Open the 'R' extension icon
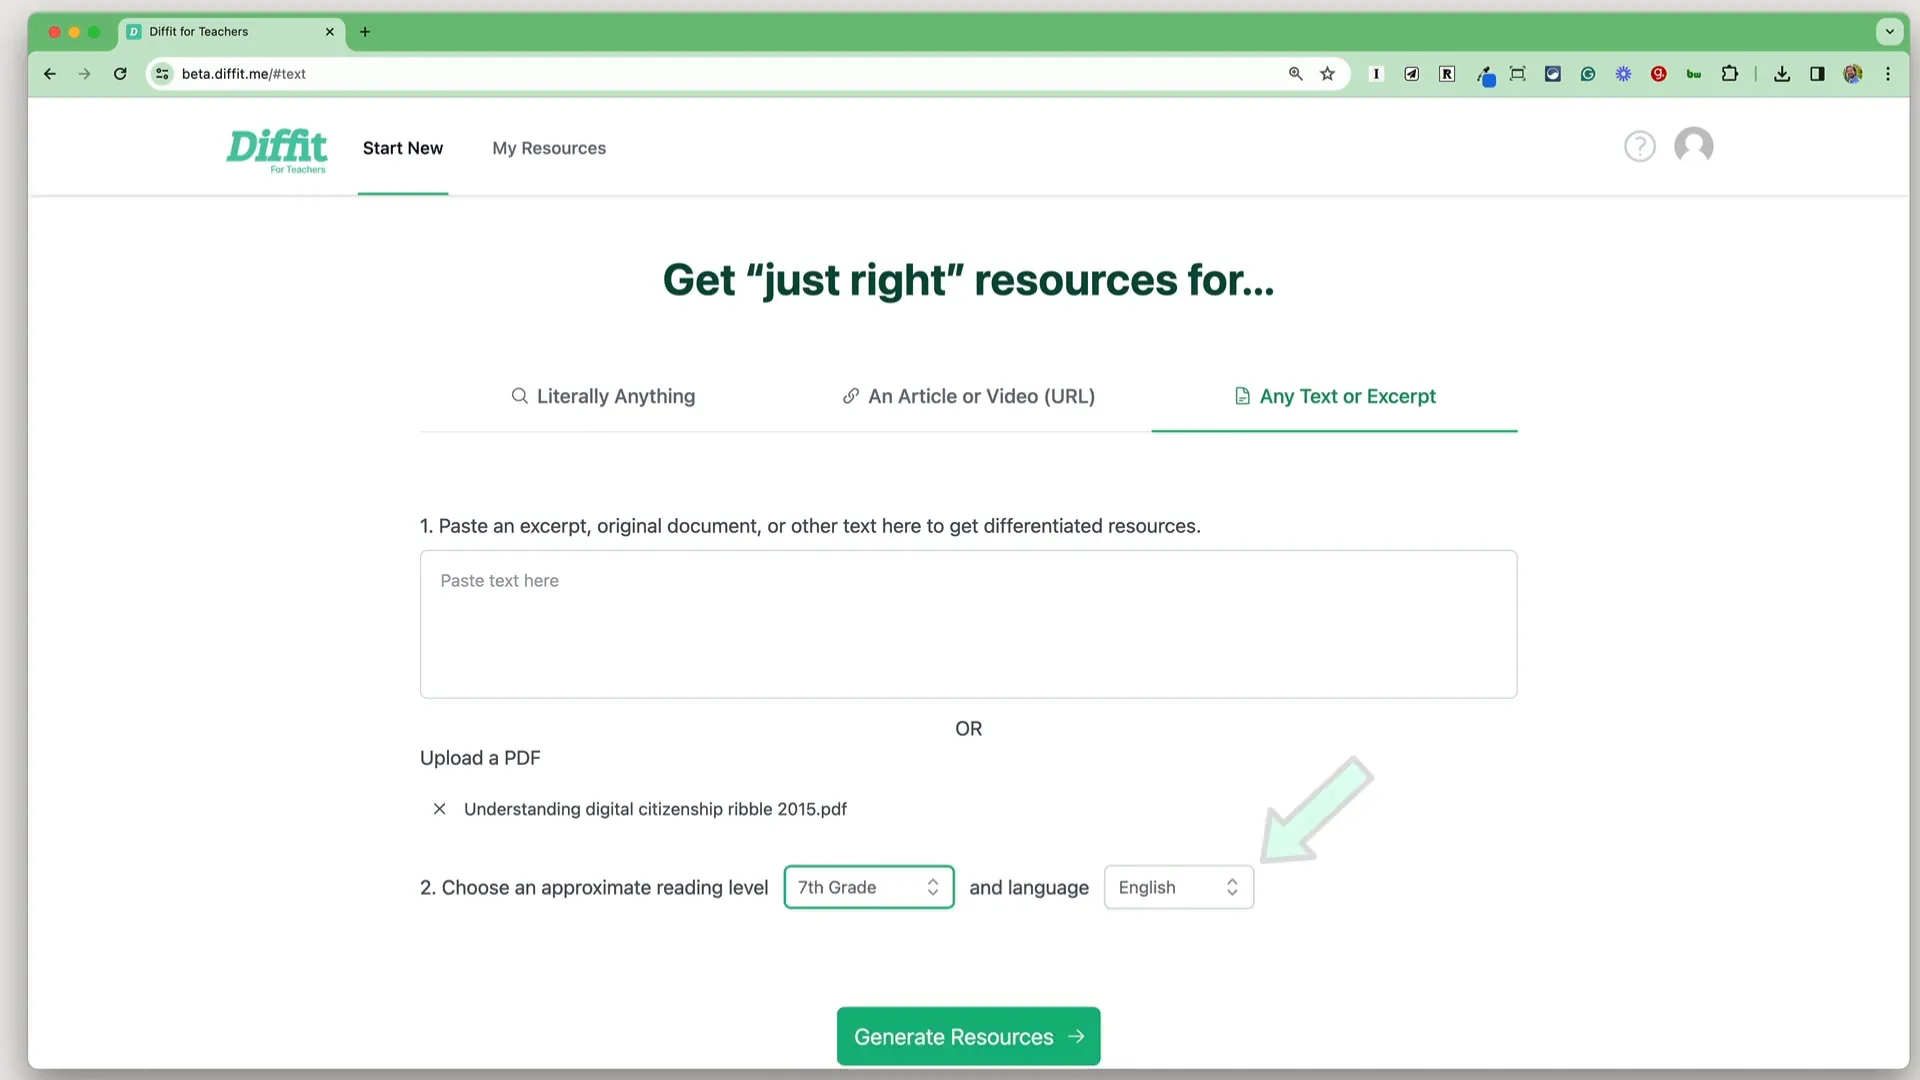Screen dimensions: 1920x1080 1447,74
